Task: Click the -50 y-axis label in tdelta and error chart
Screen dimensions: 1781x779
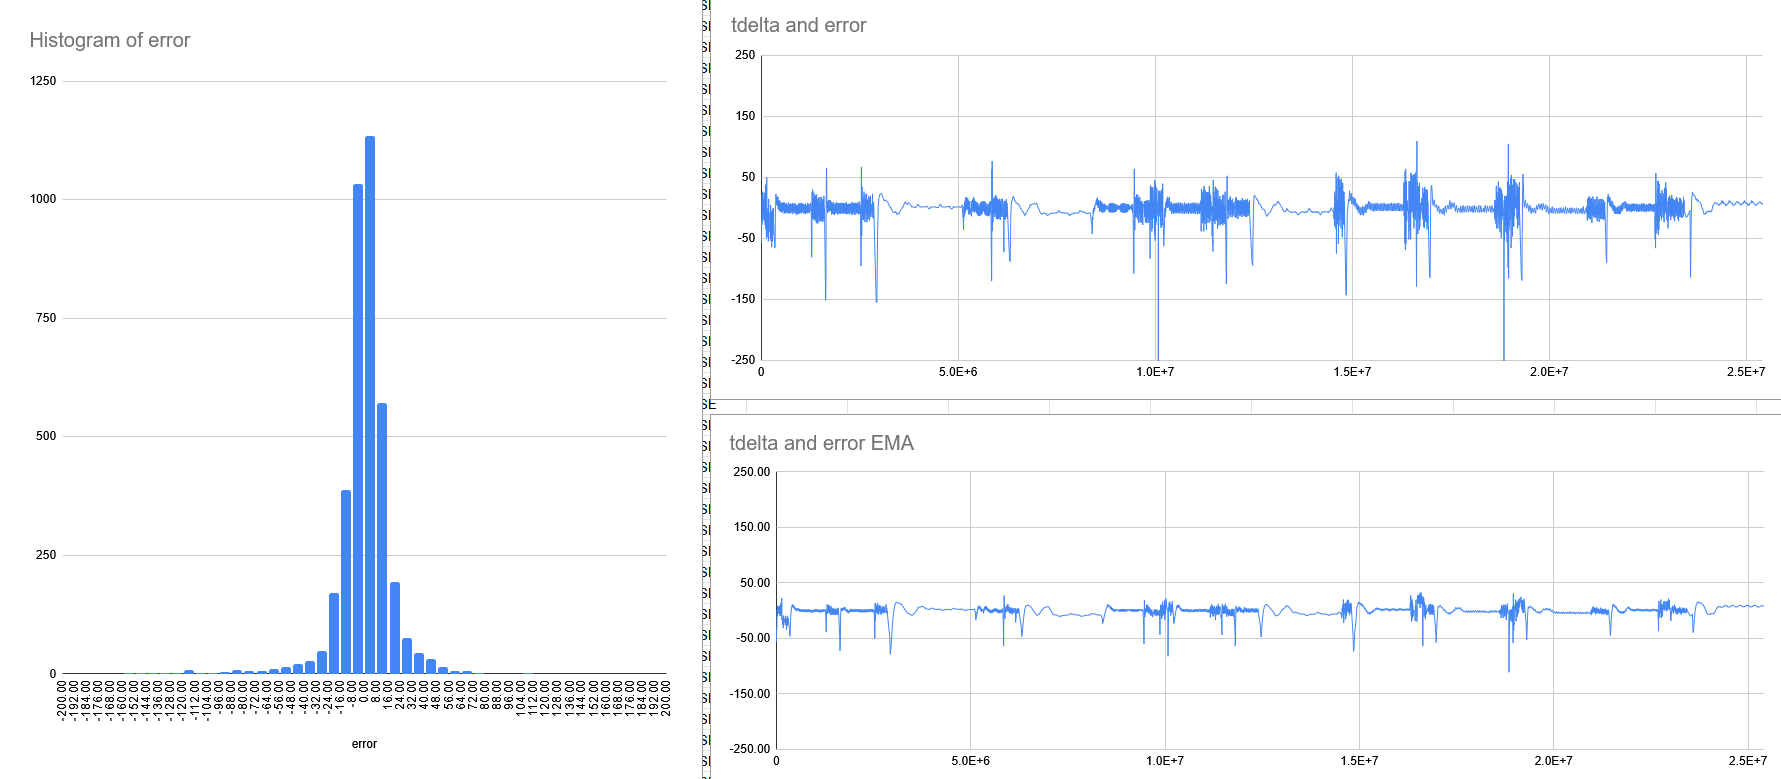Action: click(x=747, y=238)
